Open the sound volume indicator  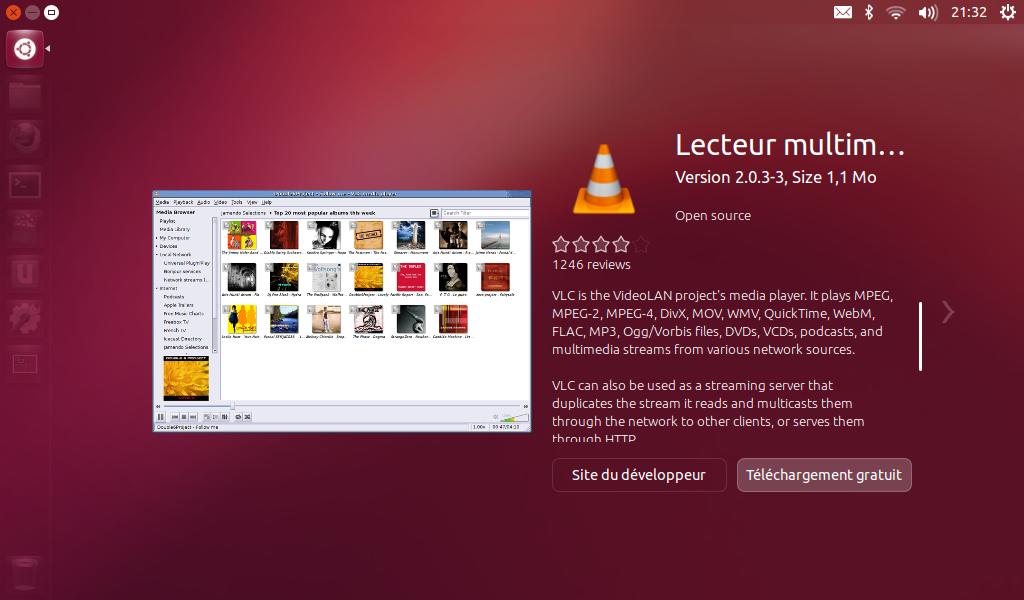tap(927, 12)
